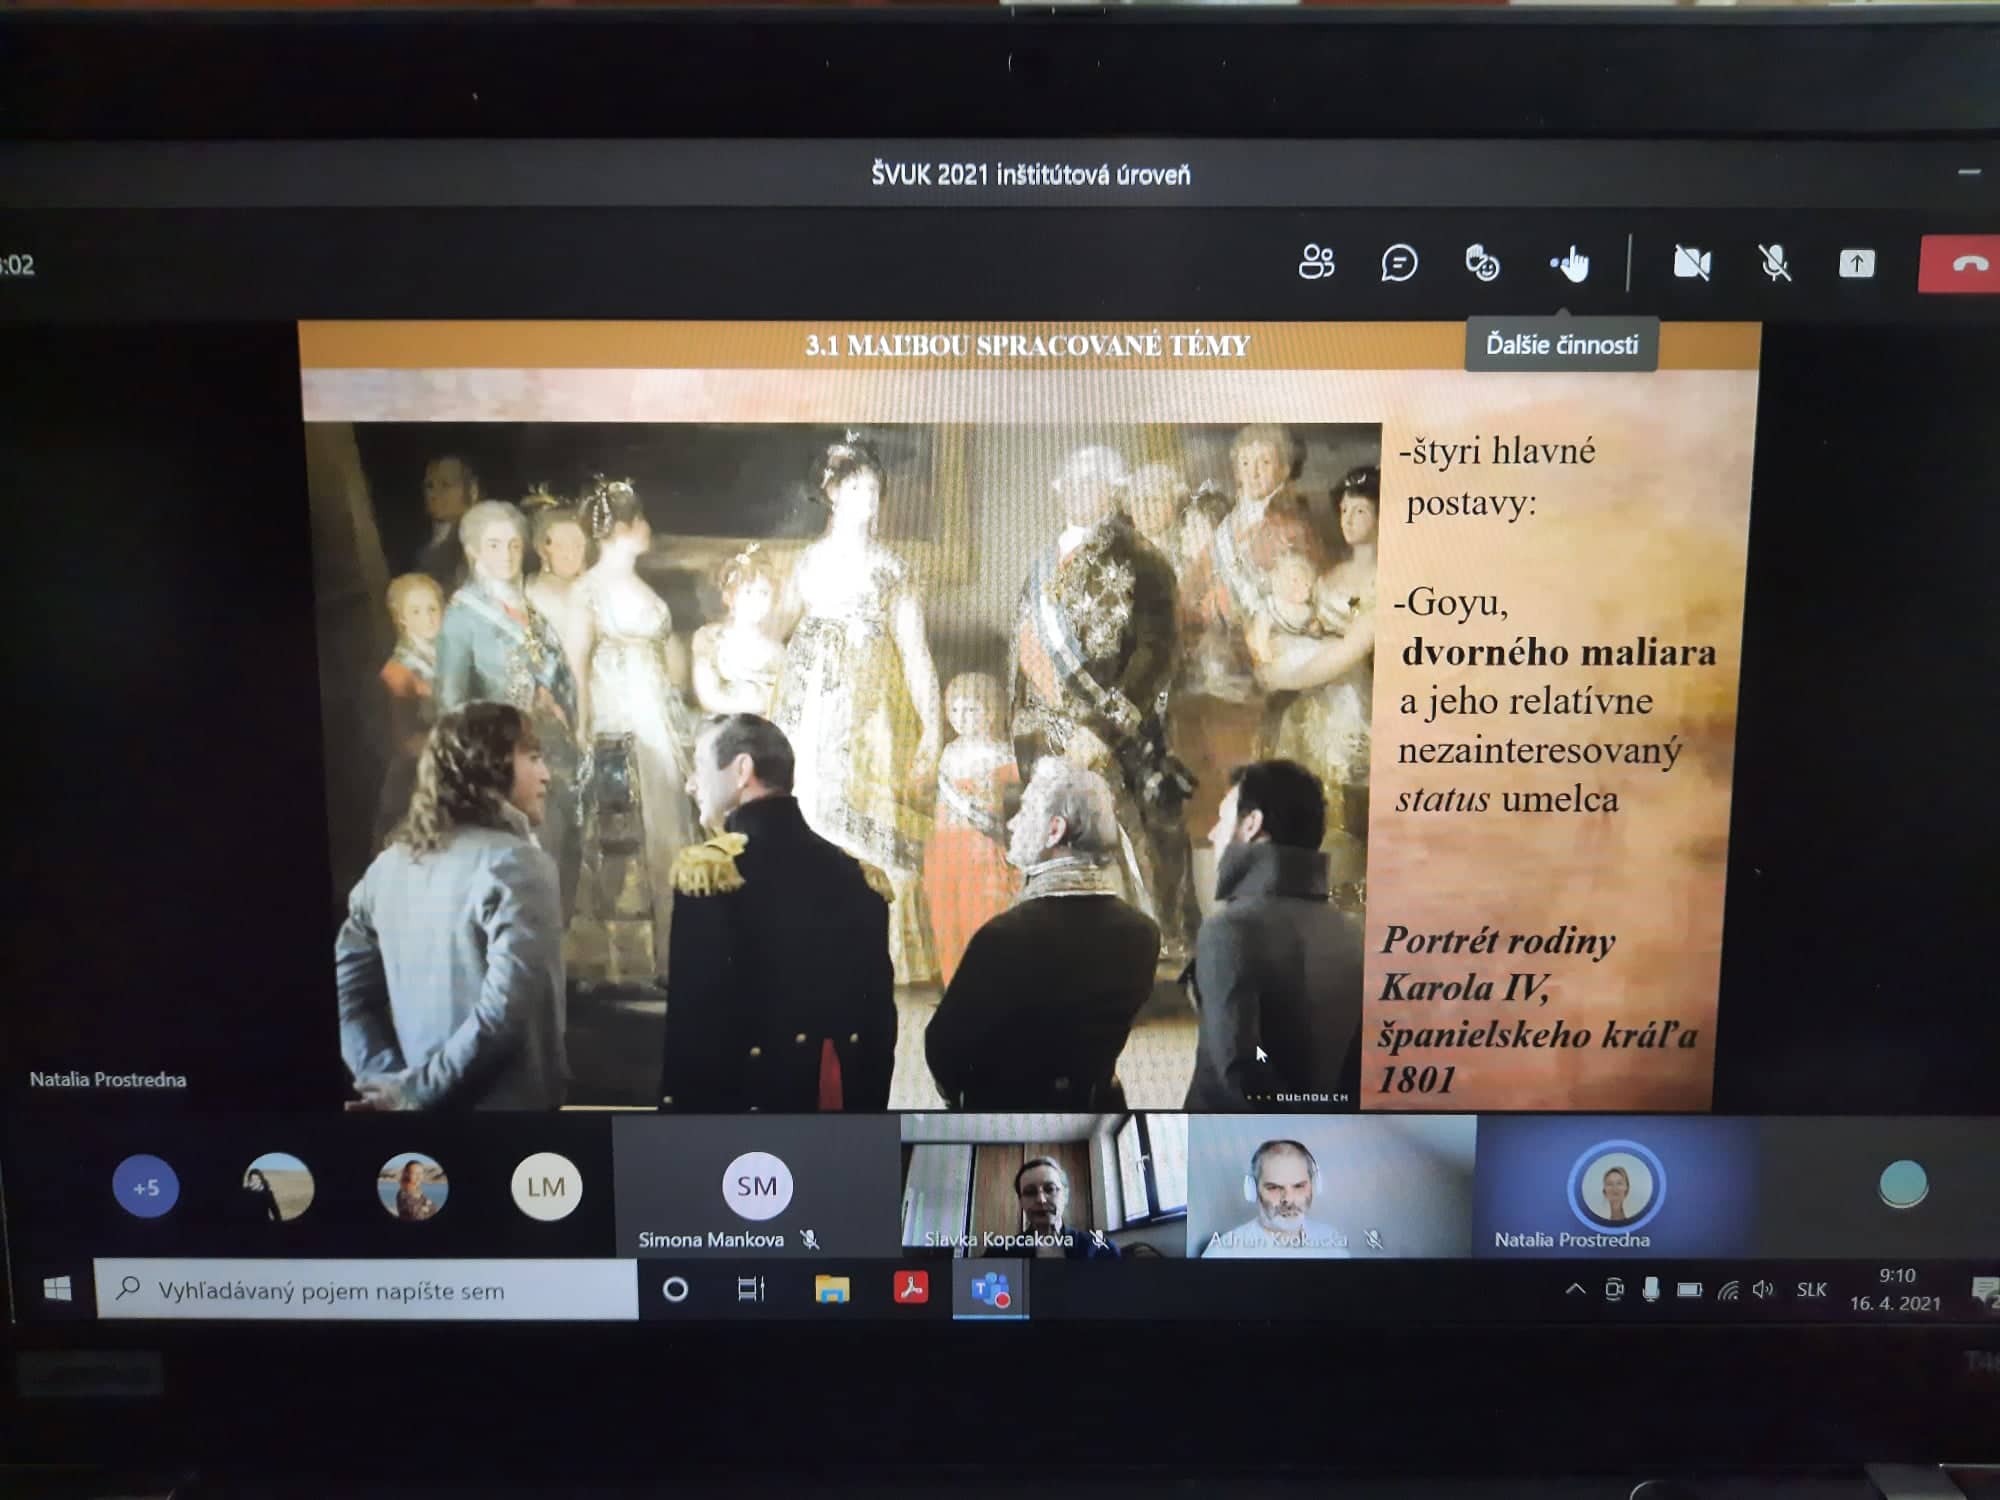Select the Simona Mankova participant tile
This screenshot has height=1500, width=2000.
[x=756, y=1186]
